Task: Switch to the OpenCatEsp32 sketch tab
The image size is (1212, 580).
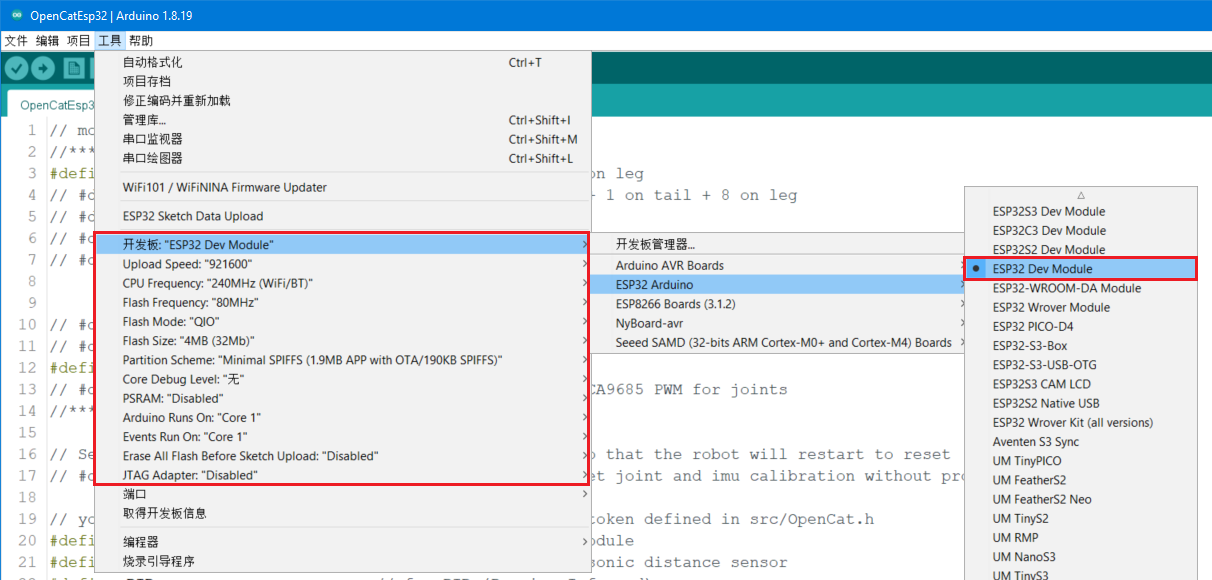Action: click(x=56, y=105)
